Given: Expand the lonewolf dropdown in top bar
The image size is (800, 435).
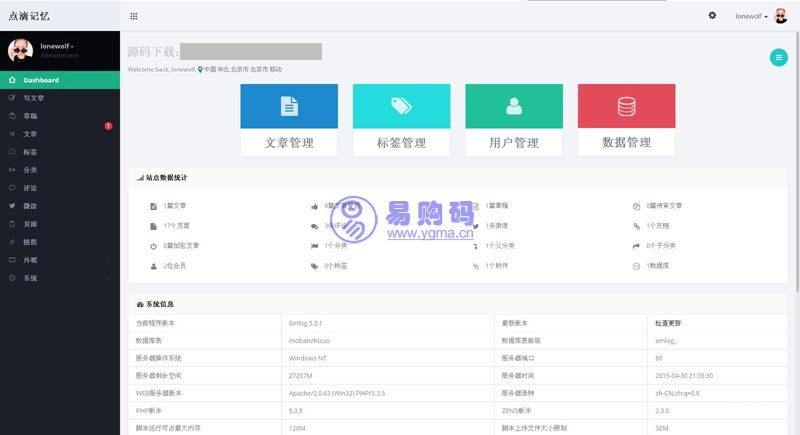Looking at the screenshot, I should pyautogui.click(x=752, y=16).
